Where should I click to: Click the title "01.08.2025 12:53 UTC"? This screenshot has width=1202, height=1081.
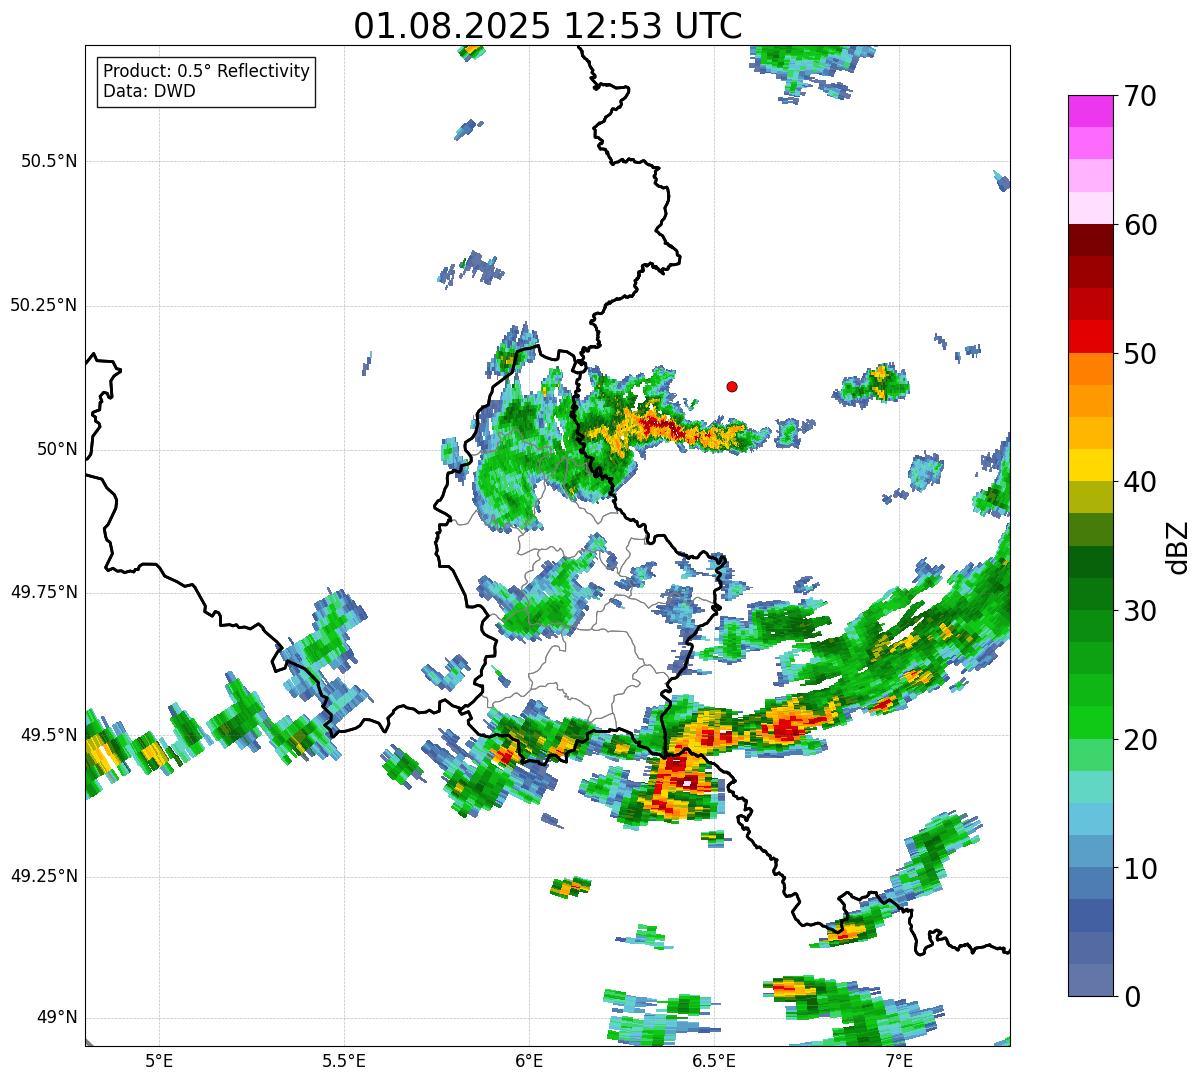coord(548,26)
